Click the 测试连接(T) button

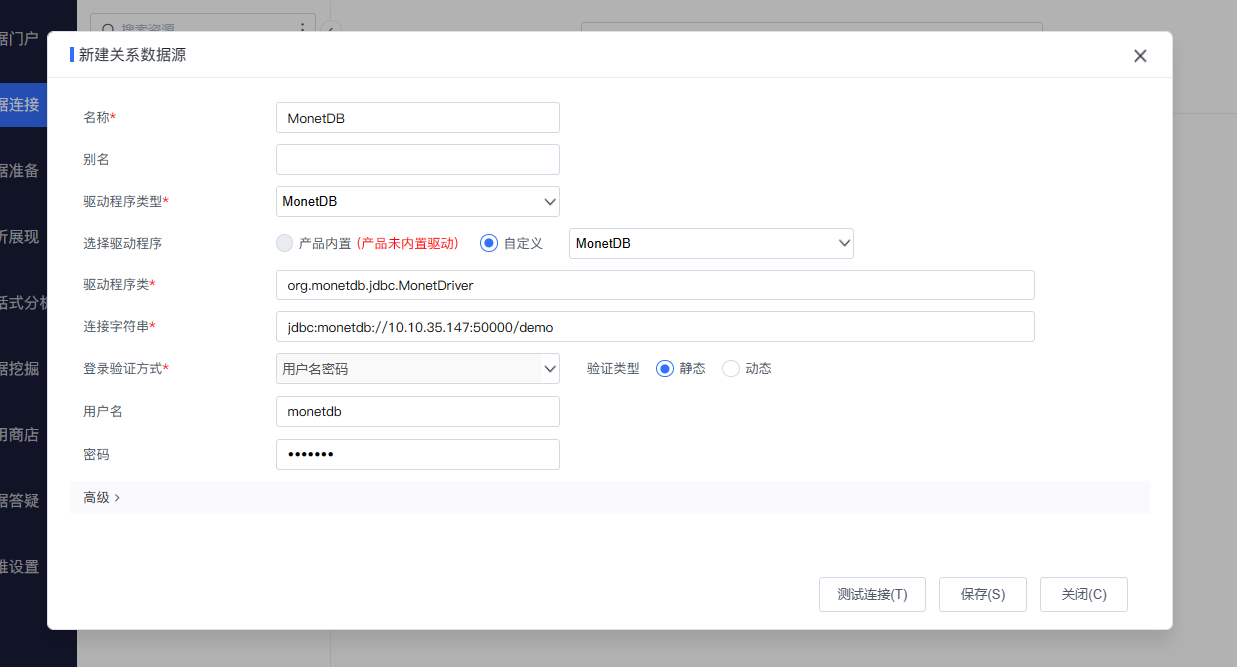click(x=872, y=594)
